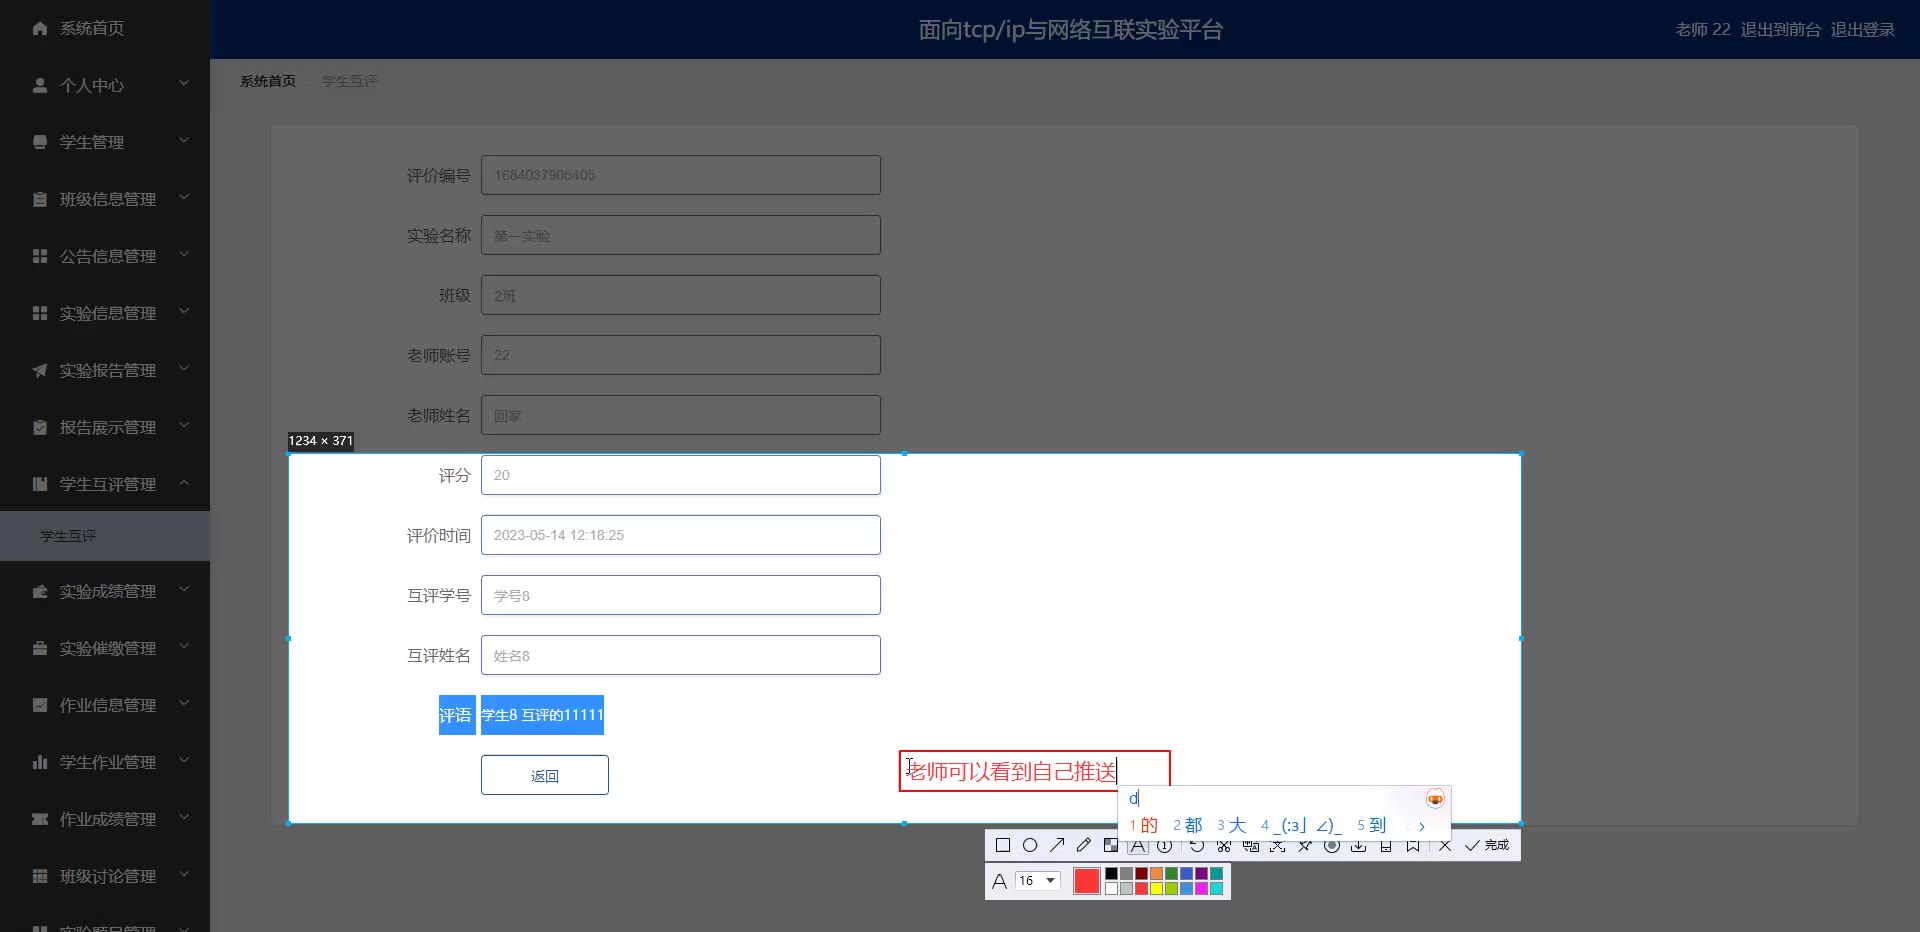Click the 退出到前台 link

[1781, 29]
